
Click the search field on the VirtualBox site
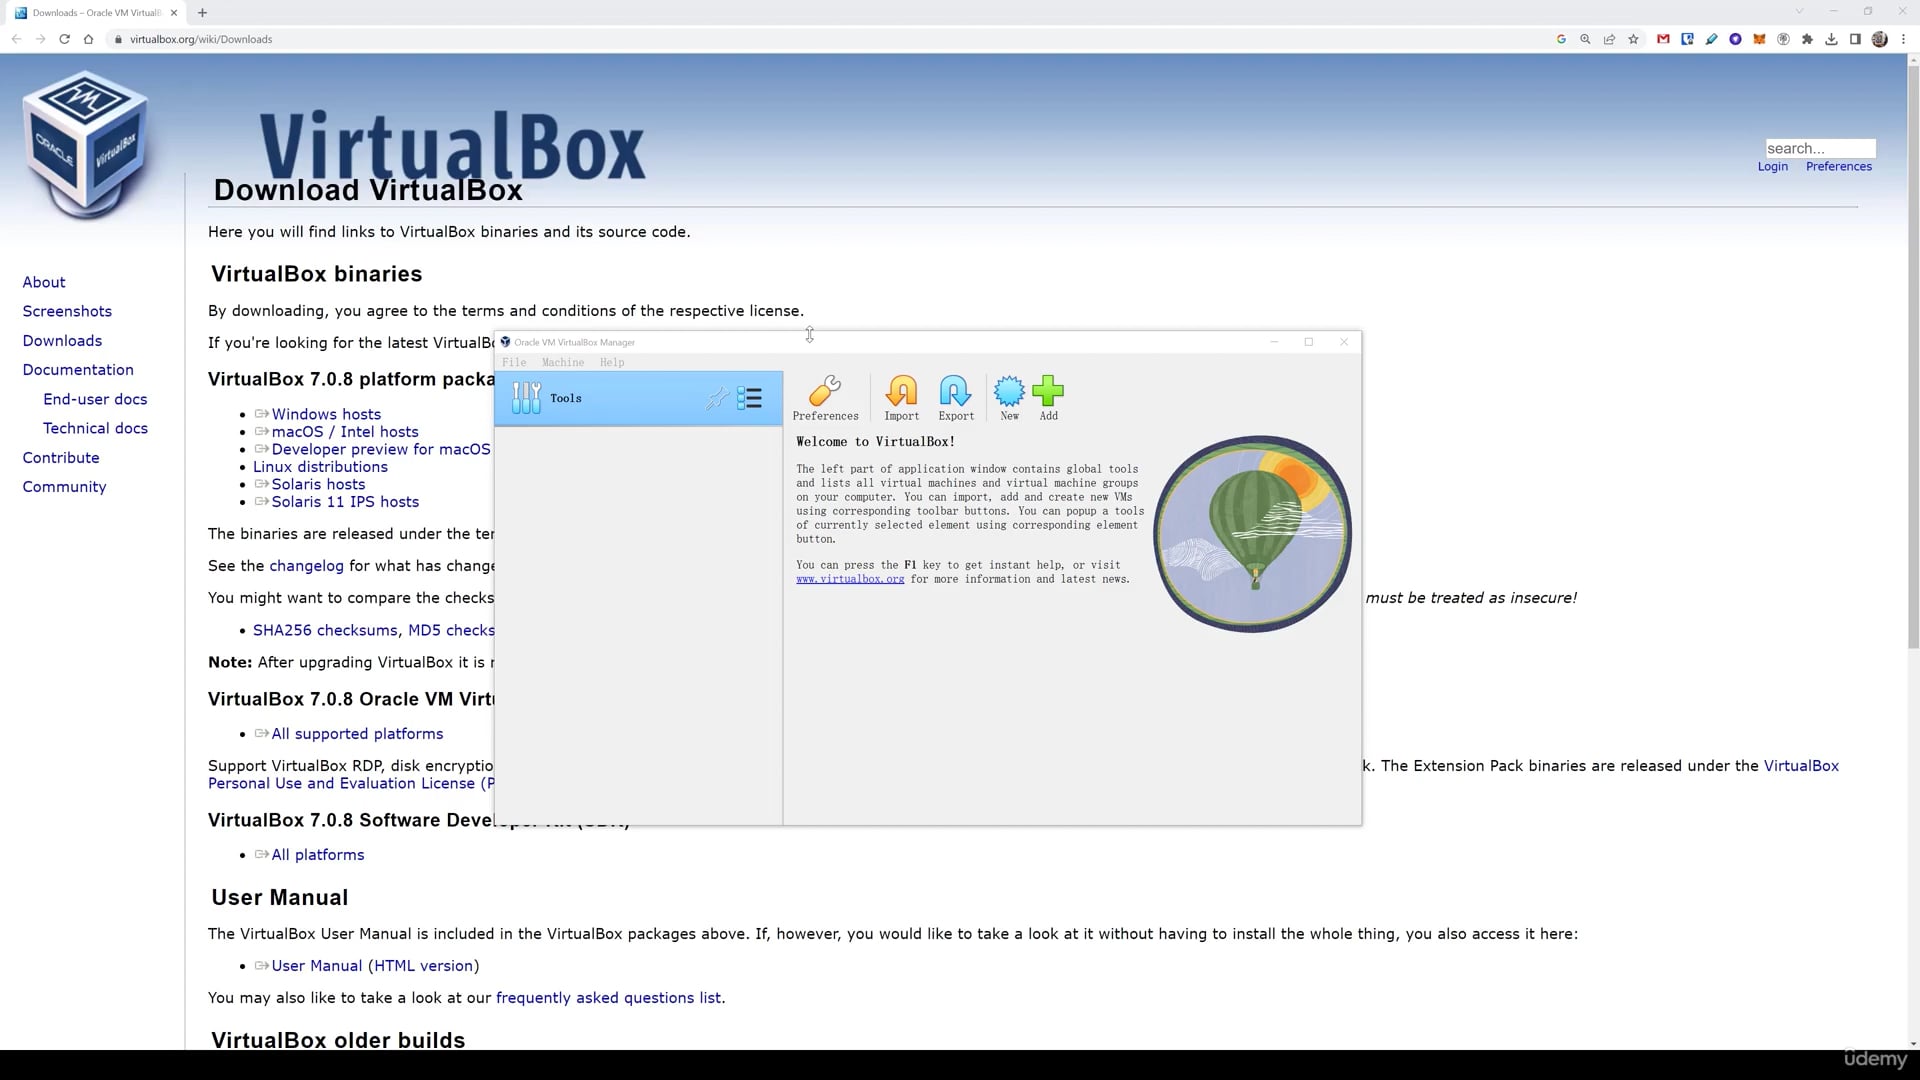click(1819, 148)
